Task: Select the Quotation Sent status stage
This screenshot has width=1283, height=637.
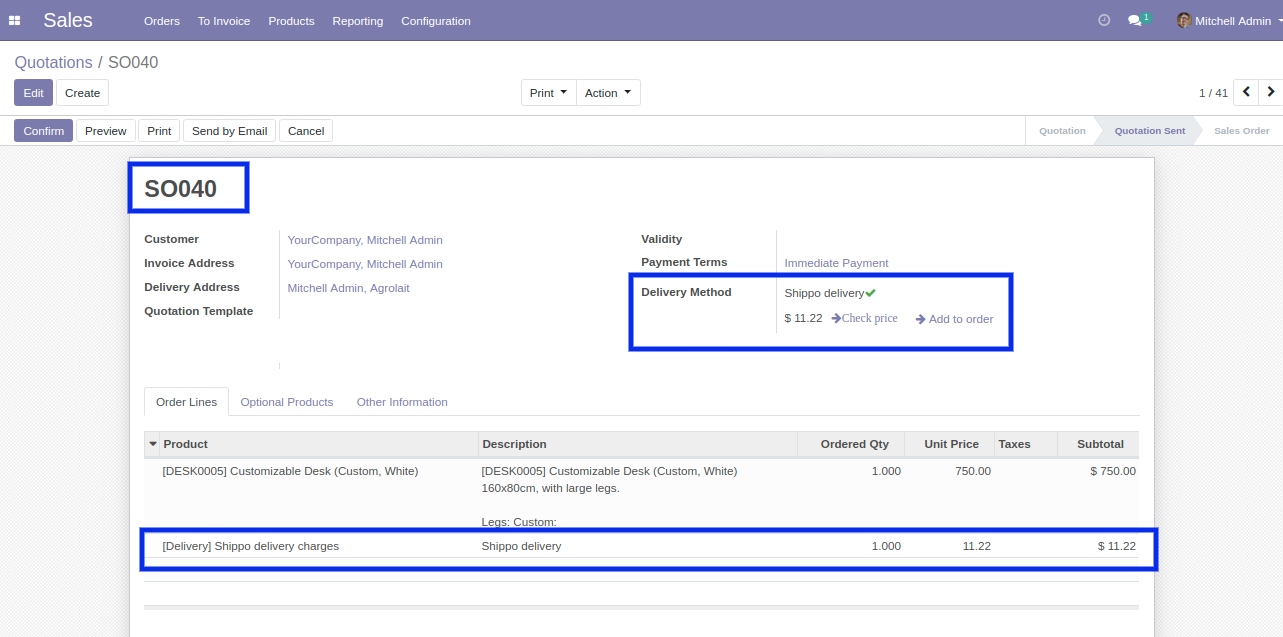Action: [x=1150, y=131]
